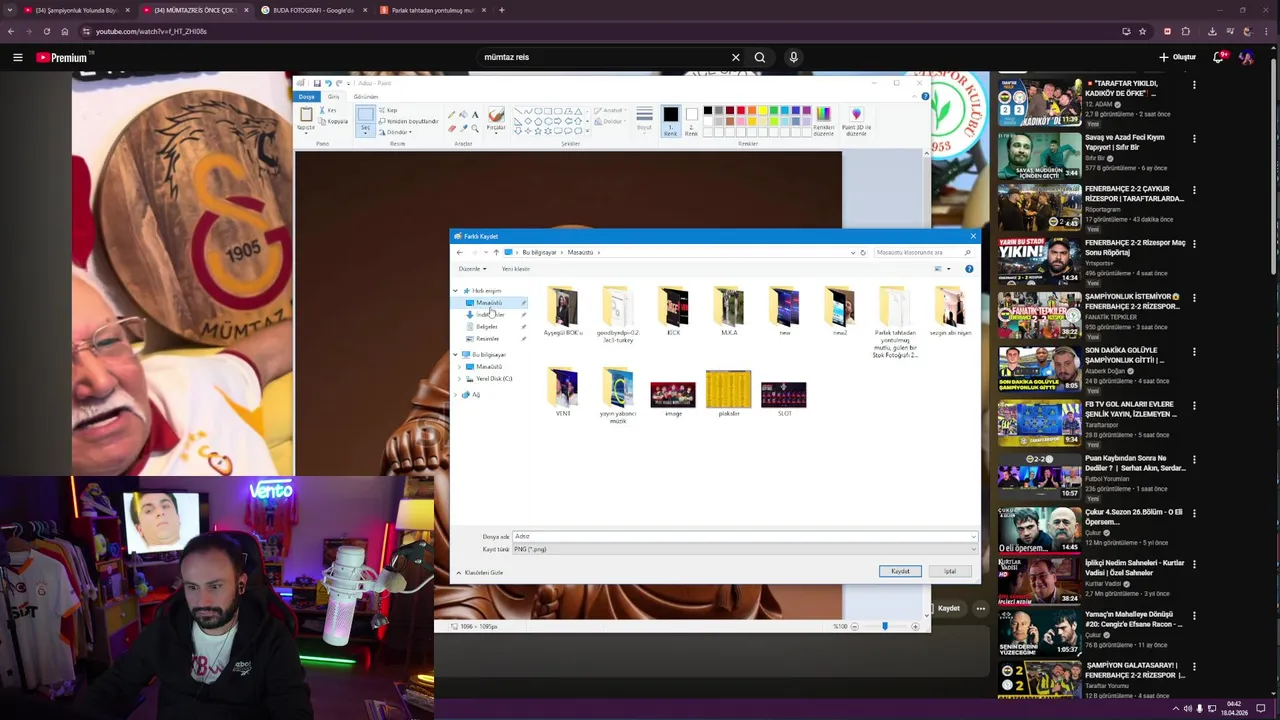Viewport: 1280px width, 720px height.
Task: Collapse folders with Klasörleri Gizle
Action: point(480,572)
